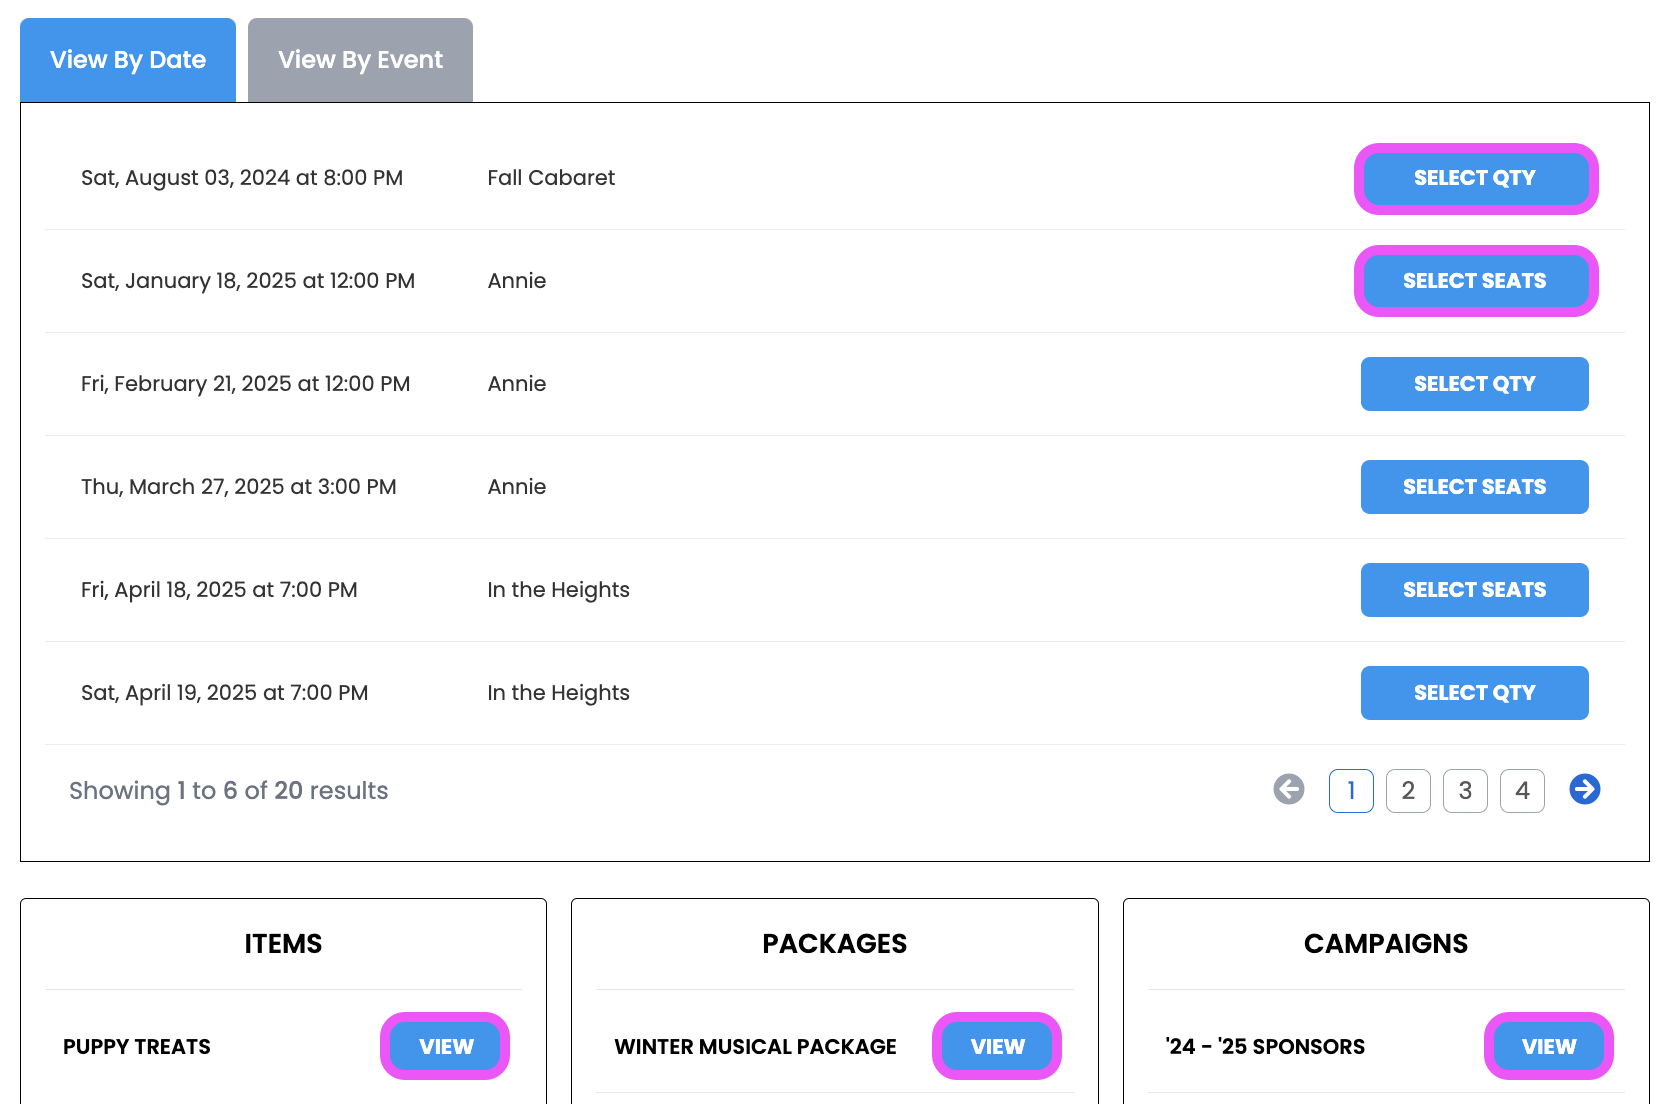Click the WINTER MUSICAL PACKAGE label
This screenshot has height=1104, width=1666.
click(x=756, y=1047)
